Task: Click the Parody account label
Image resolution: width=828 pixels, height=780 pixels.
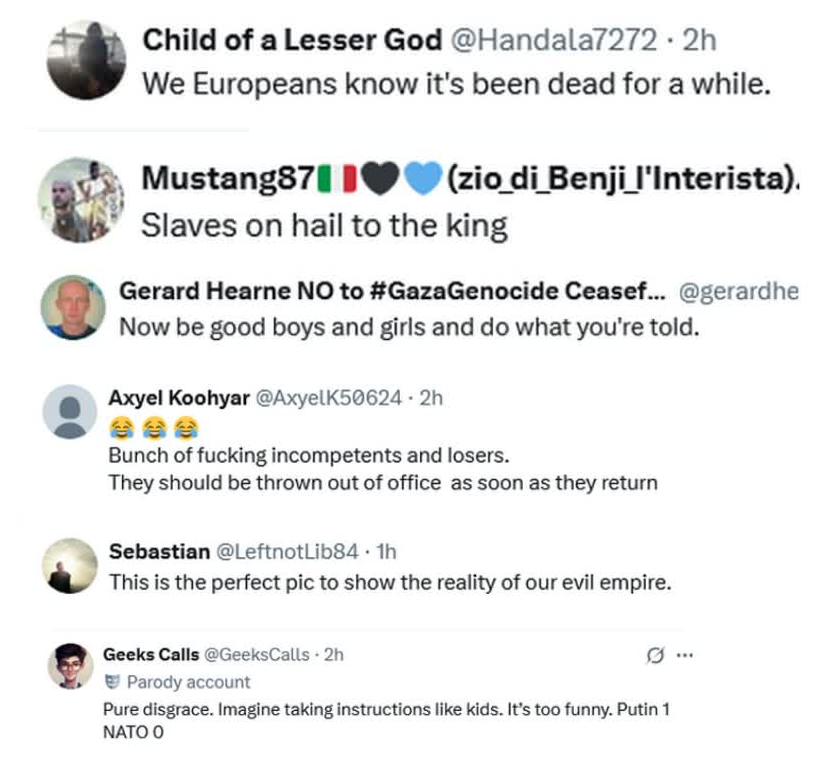Action: (188, 682)
